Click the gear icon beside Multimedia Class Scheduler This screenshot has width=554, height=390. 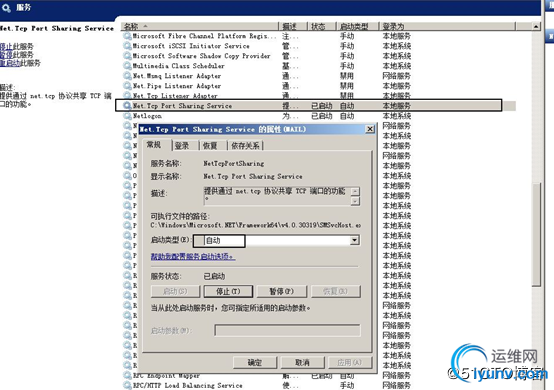[127, 66]
